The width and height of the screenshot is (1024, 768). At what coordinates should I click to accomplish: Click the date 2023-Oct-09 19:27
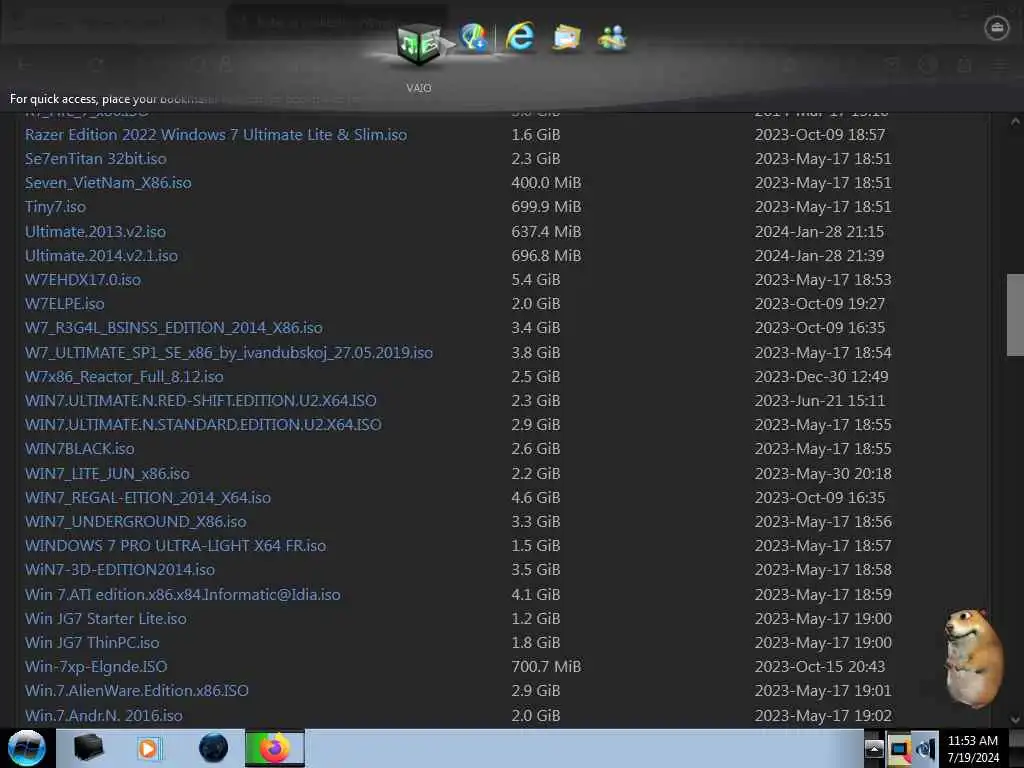click(x=820, y=304)
